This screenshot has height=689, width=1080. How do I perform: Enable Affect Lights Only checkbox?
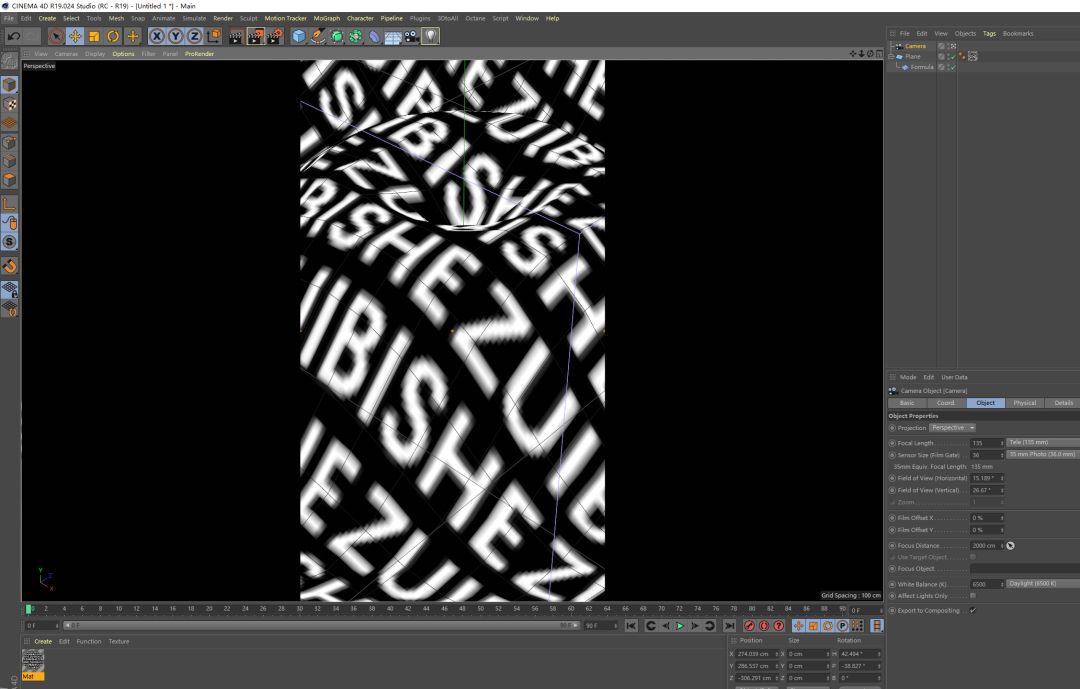tap(973, 596)
